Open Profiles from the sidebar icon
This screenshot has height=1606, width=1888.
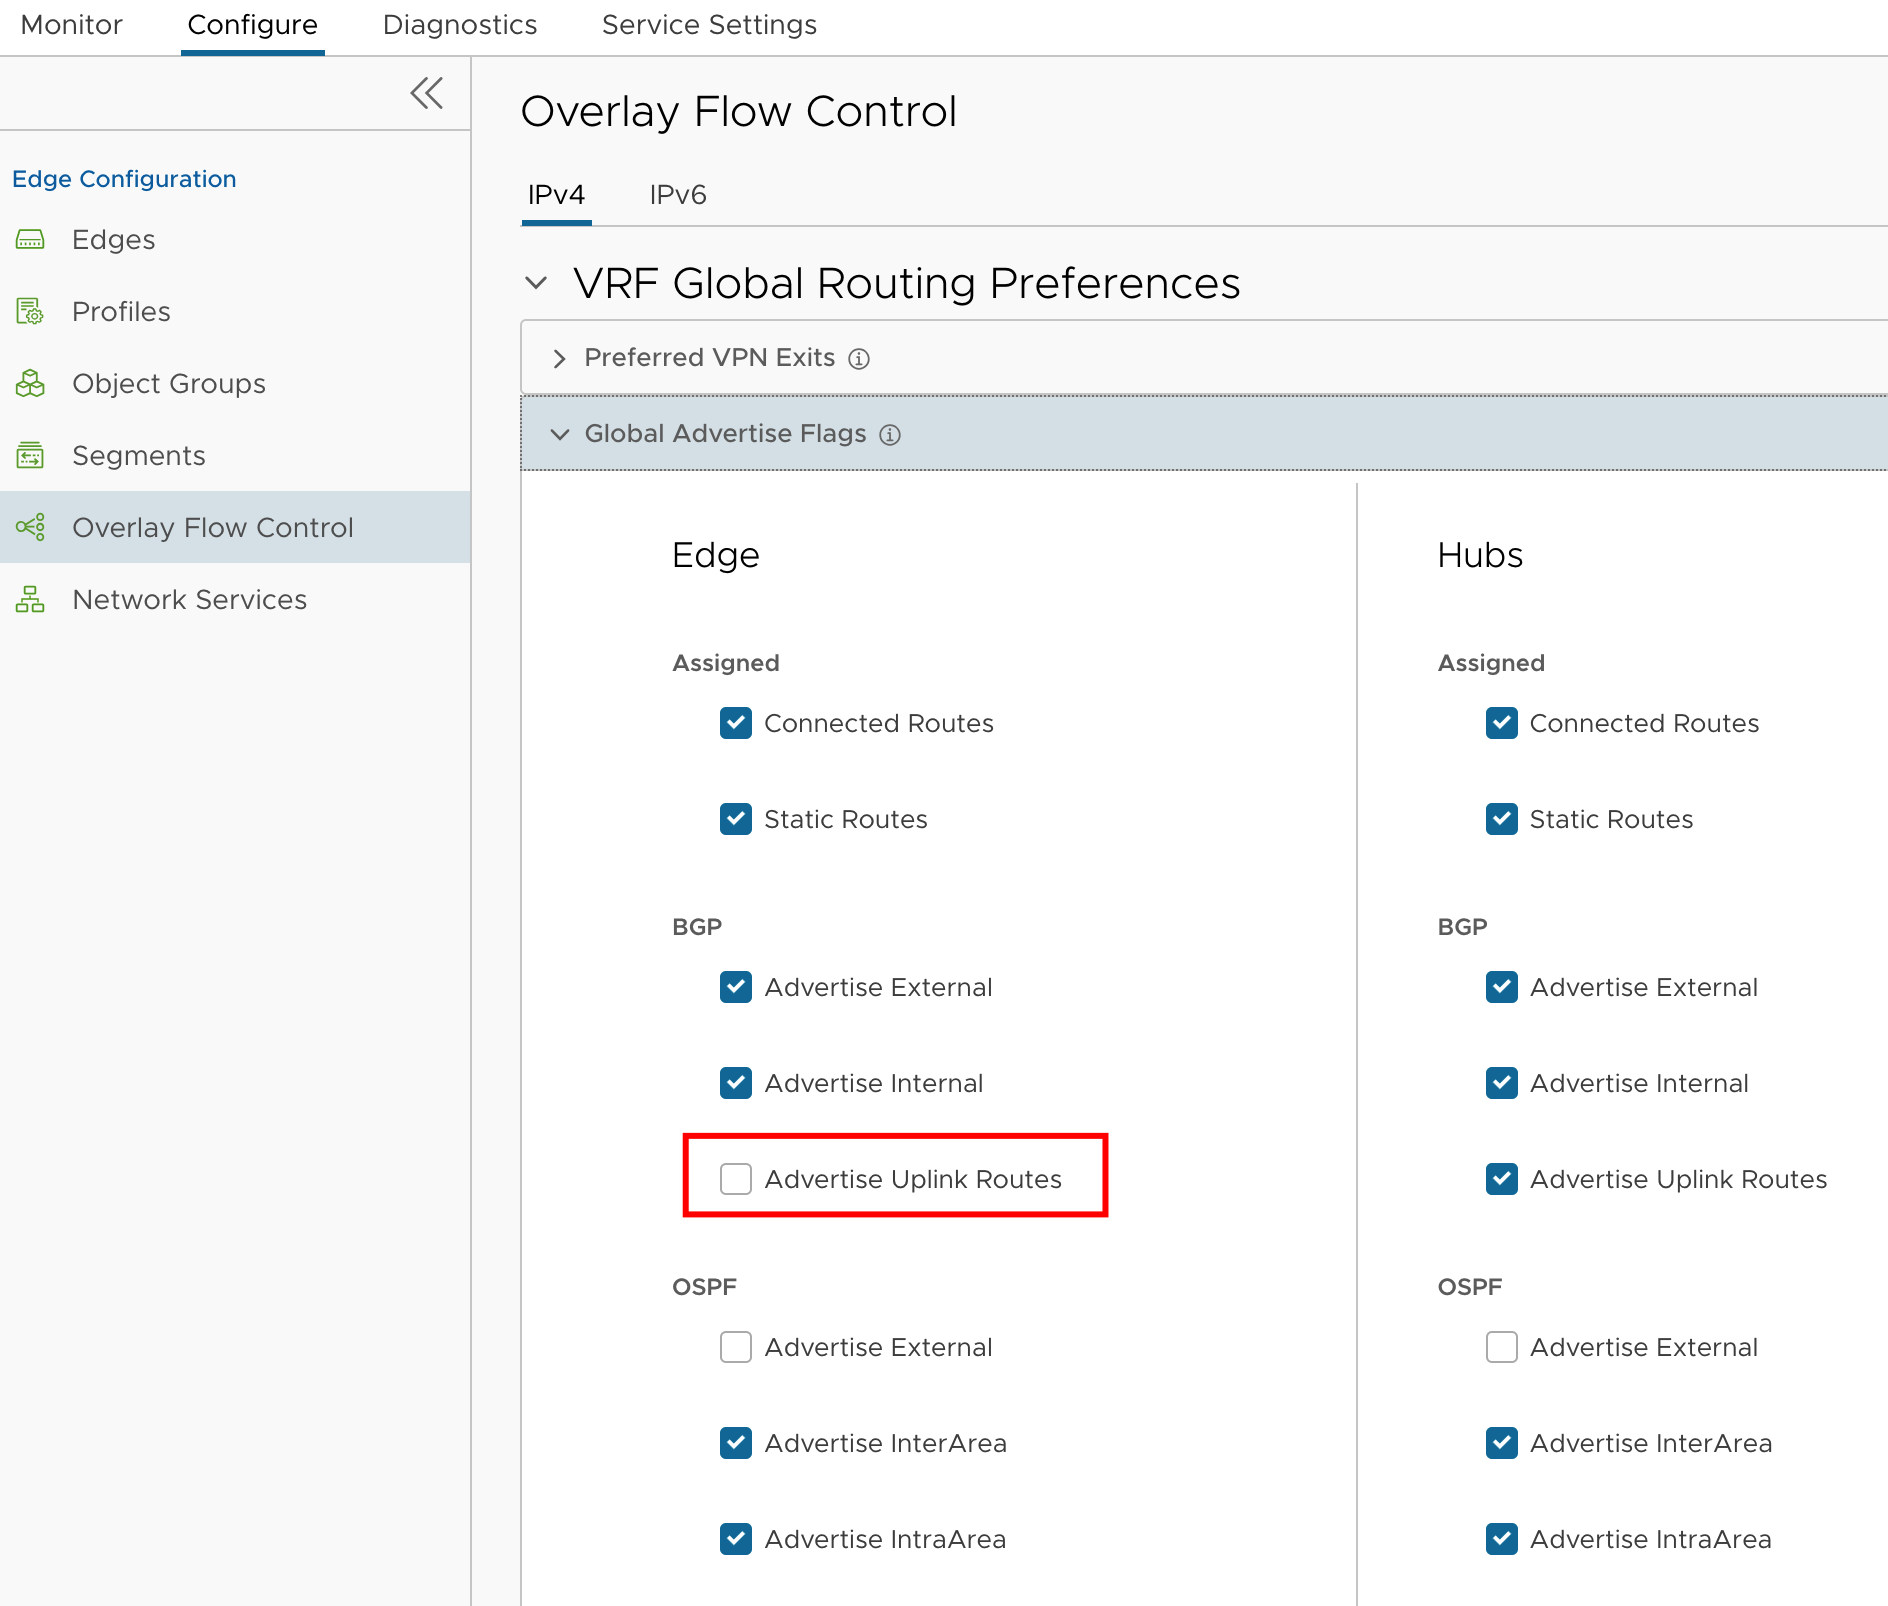pyautogui.click(x=31, y=311)
